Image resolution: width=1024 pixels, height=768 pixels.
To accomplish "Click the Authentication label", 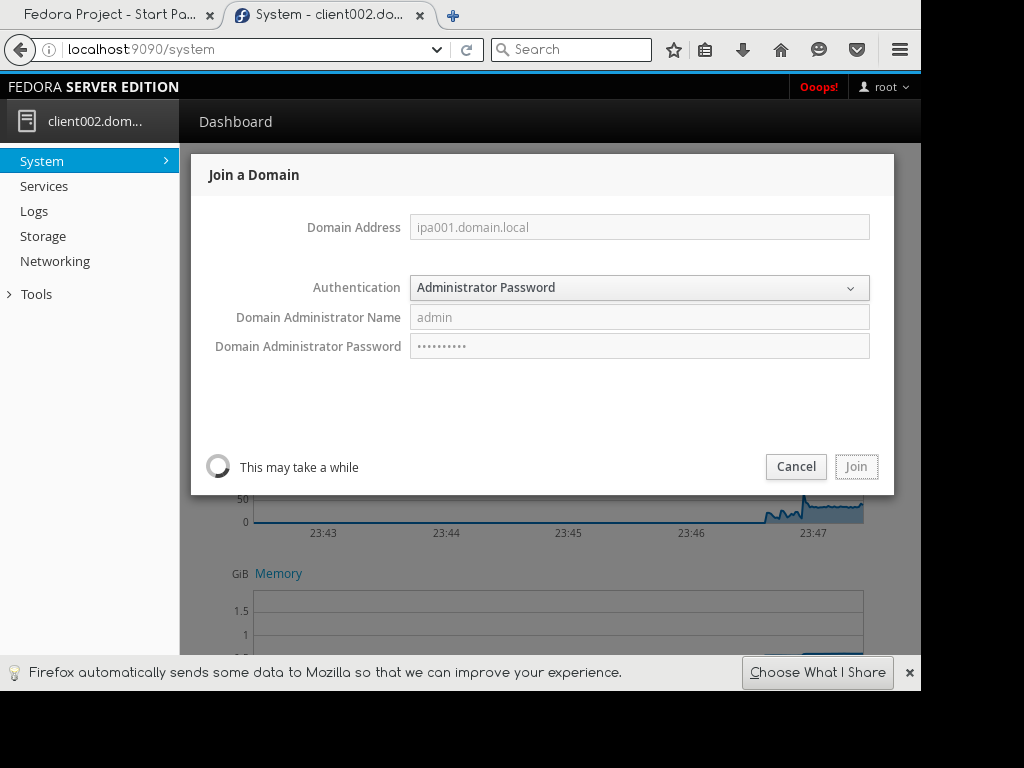I will (357, 287).
